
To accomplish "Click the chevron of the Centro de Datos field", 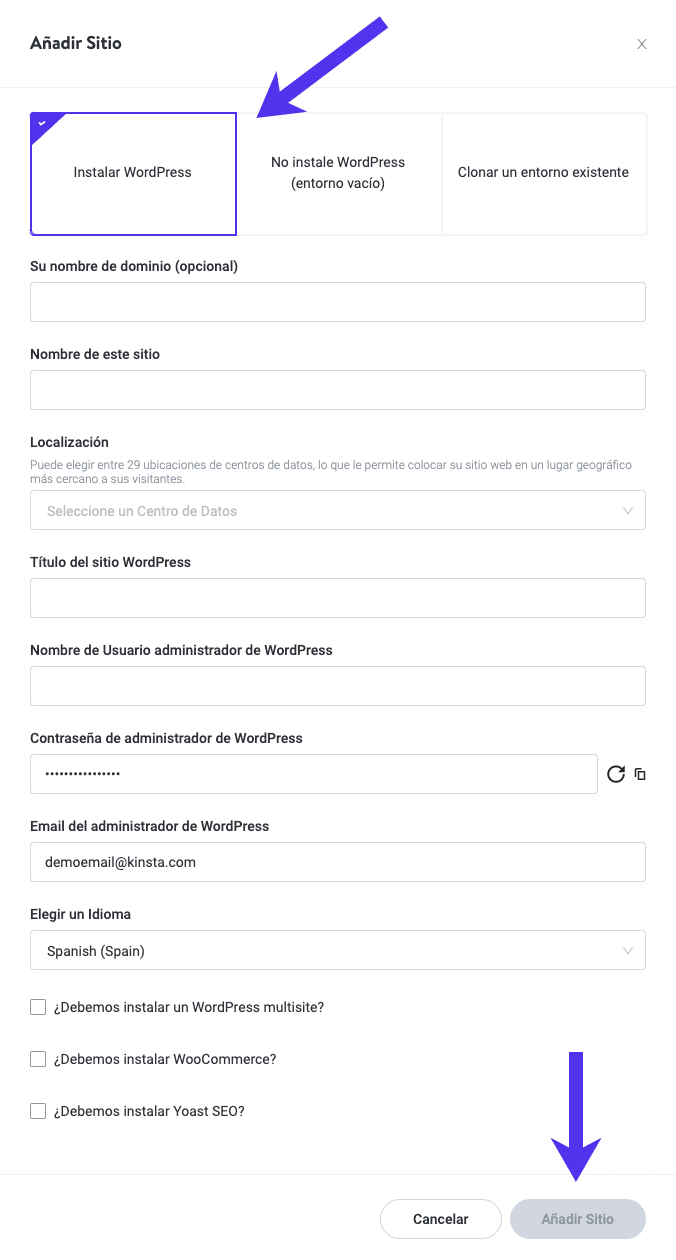I will [628, 510].
